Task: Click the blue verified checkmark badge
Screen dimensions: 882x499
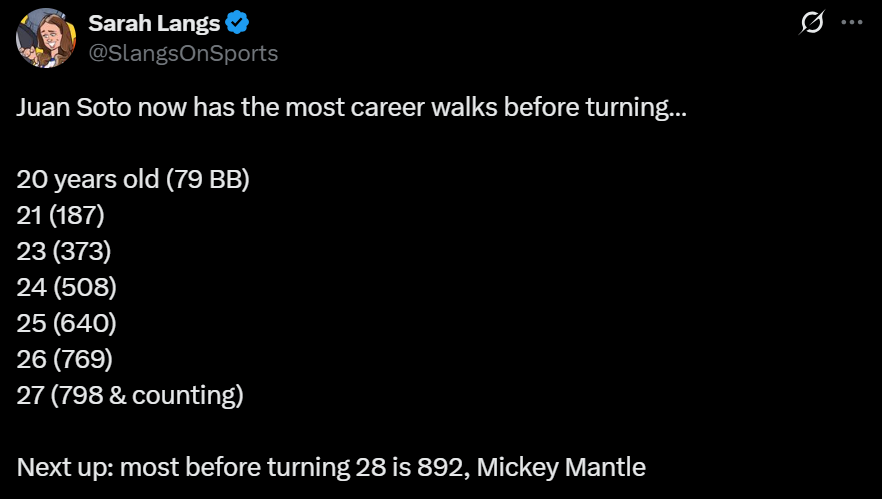Action: pyautogui.click(x=237, y=23)
